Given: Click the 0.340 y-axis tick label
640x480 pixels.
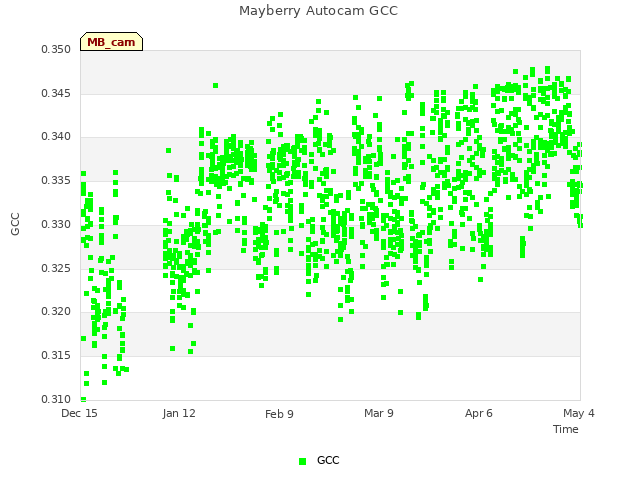Looking at the screenshot, I should coord(56,137).
